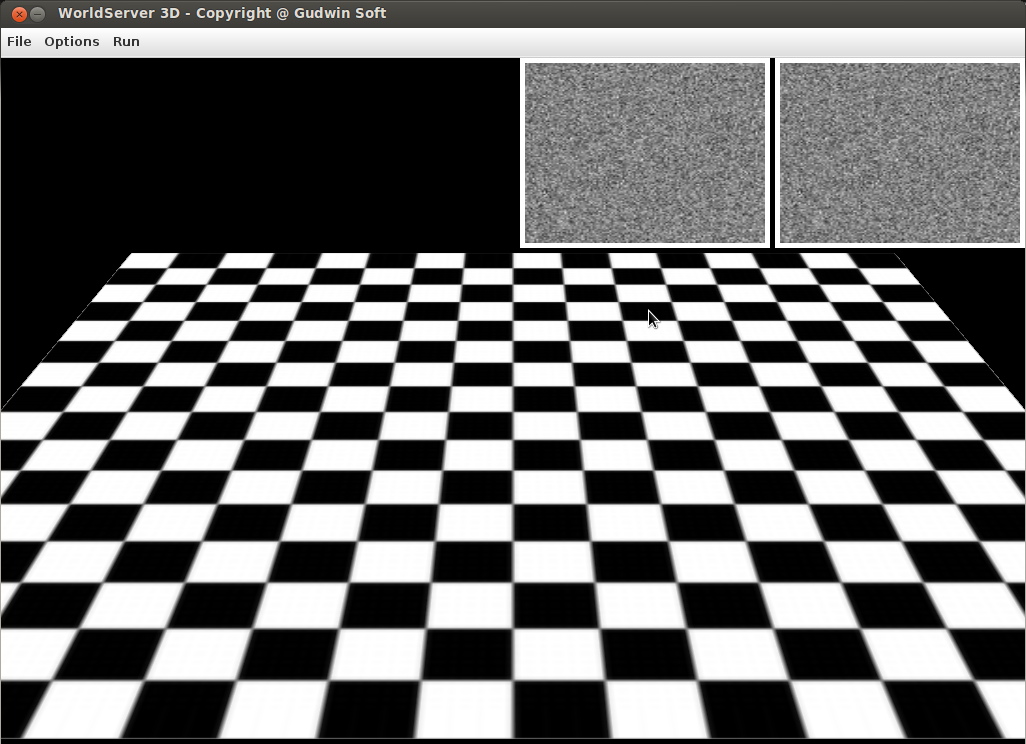Click the WorldServer 3D title bar text
Screen dimensions: 1026x744
click(222, 13)
